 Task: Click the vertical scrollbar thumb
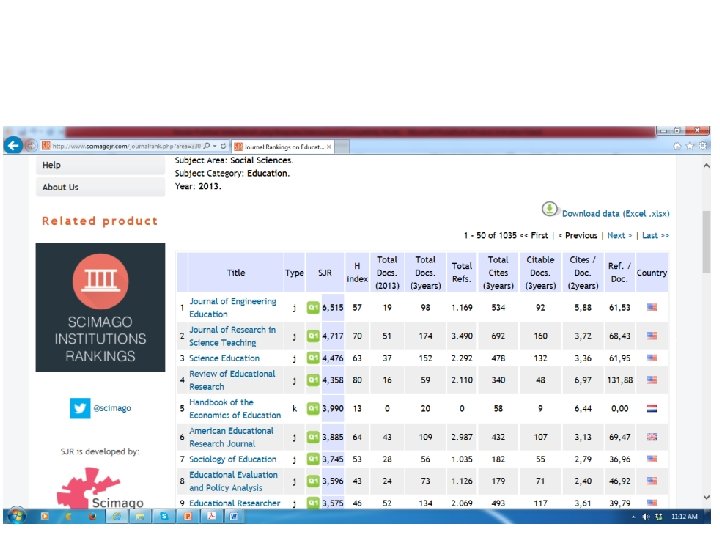(x=707, y=242)
